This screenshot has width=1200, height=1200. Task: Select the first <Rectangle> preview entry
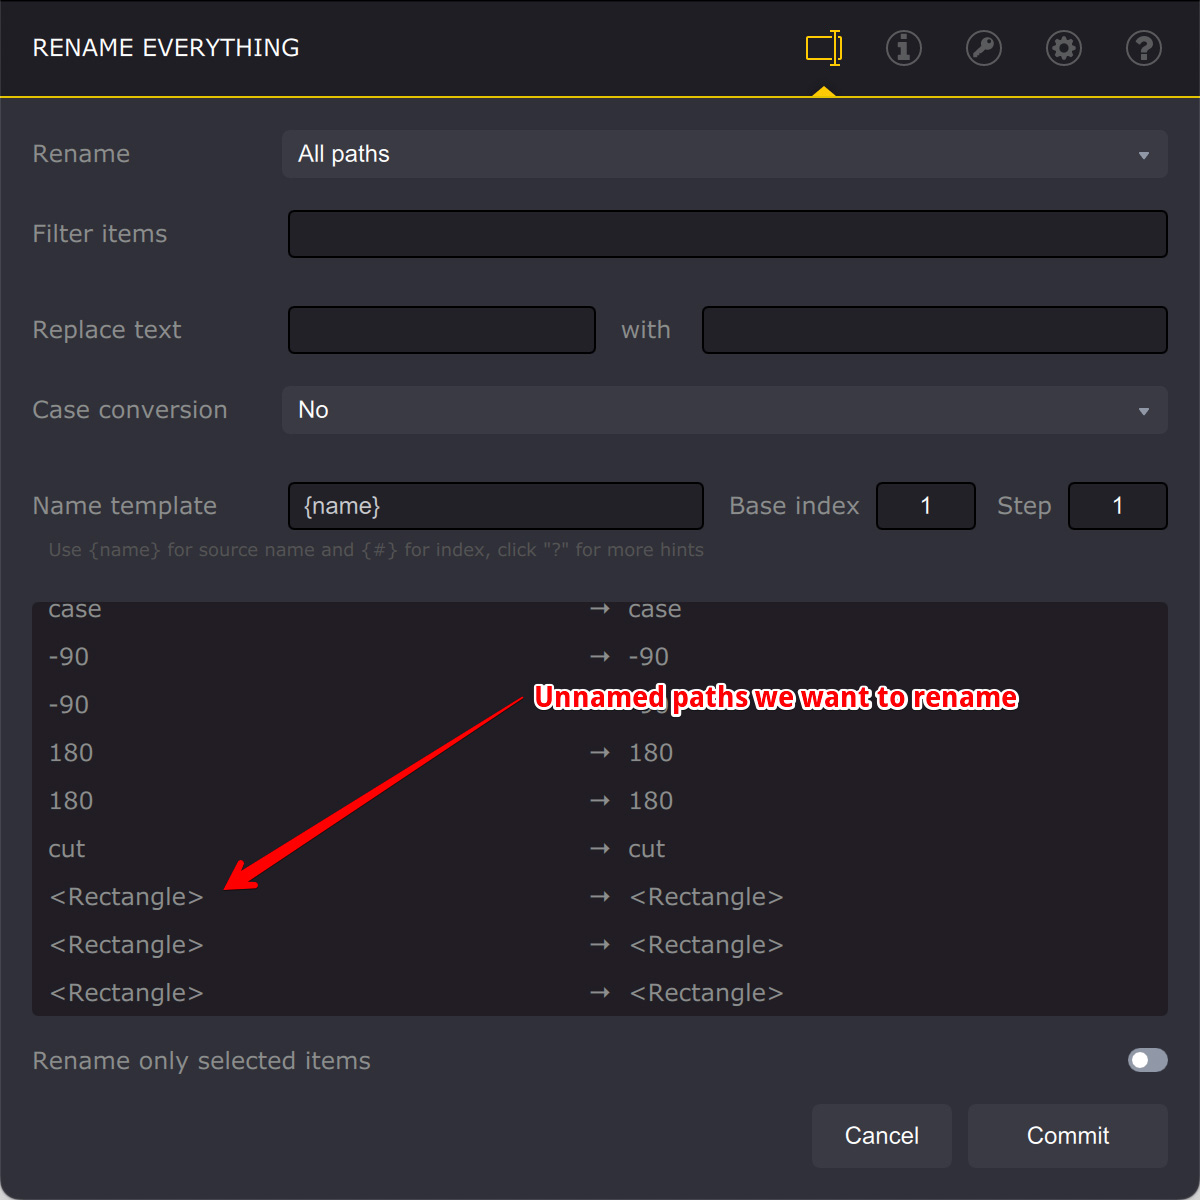(126, 897)
